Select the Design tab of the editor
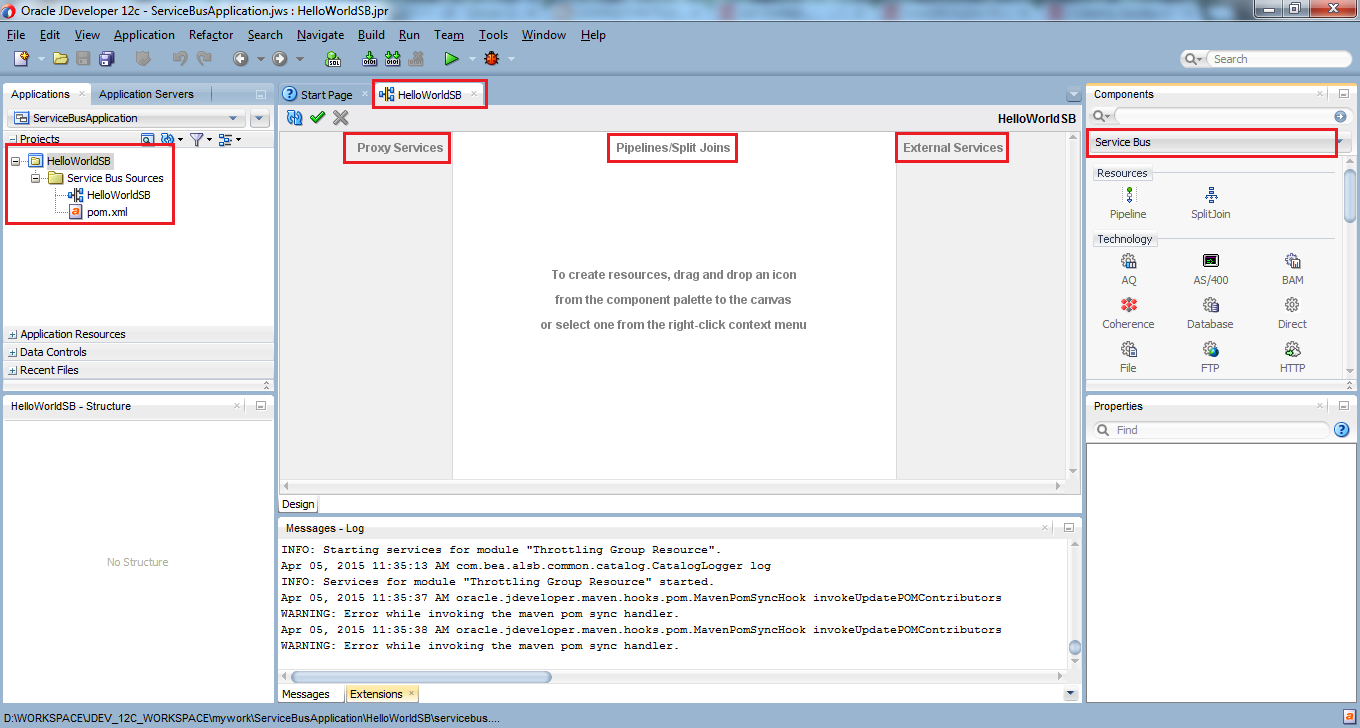 pyautogui.click(x=298, y=504)
